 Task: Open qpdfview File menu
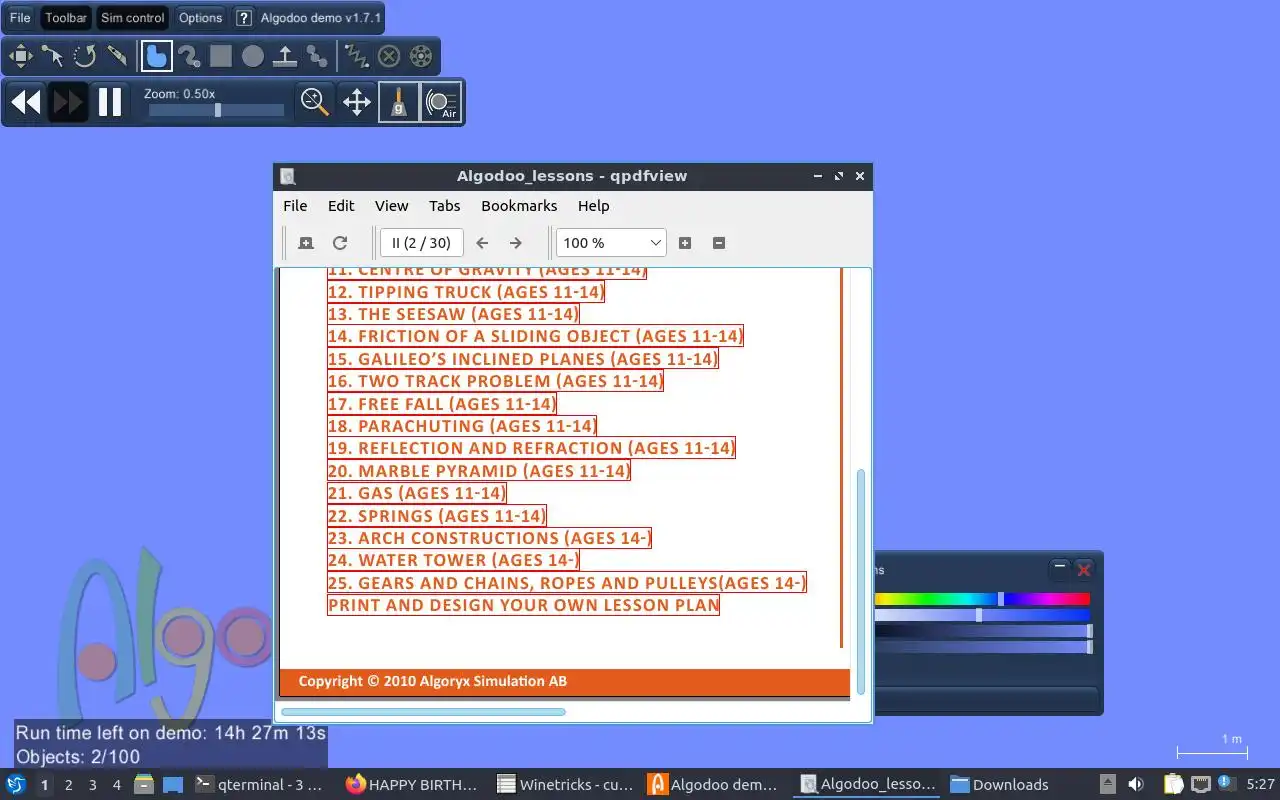pyautogui.click(x=295, y=206)
